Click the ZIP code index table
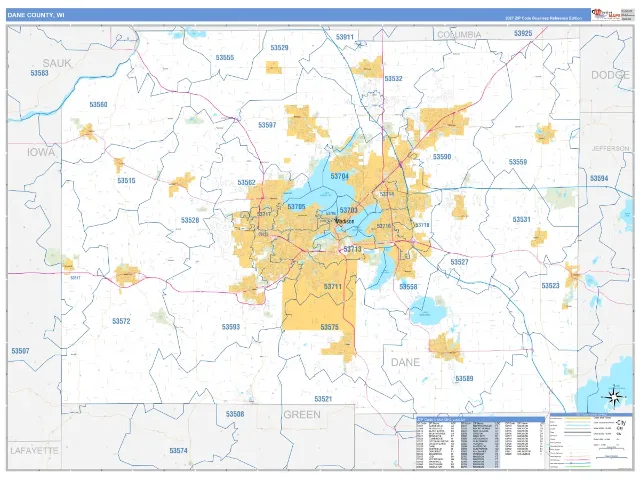 pyautogui.click(x=480, y=442)
